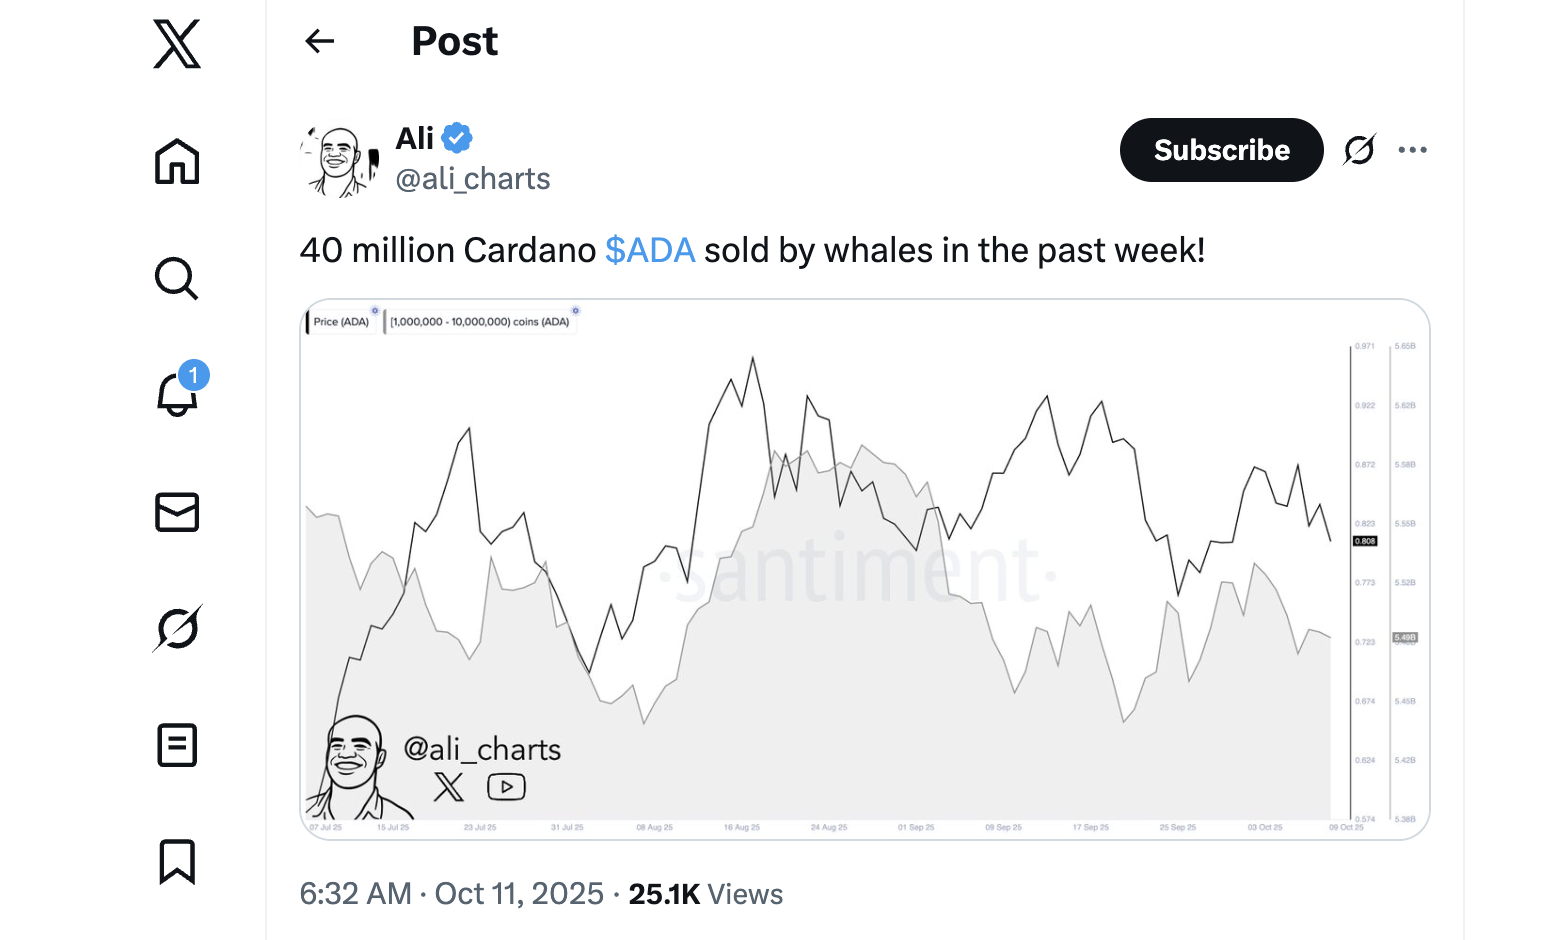Click the 6:32 AM Oct 11 timestamp

[452, 894]
